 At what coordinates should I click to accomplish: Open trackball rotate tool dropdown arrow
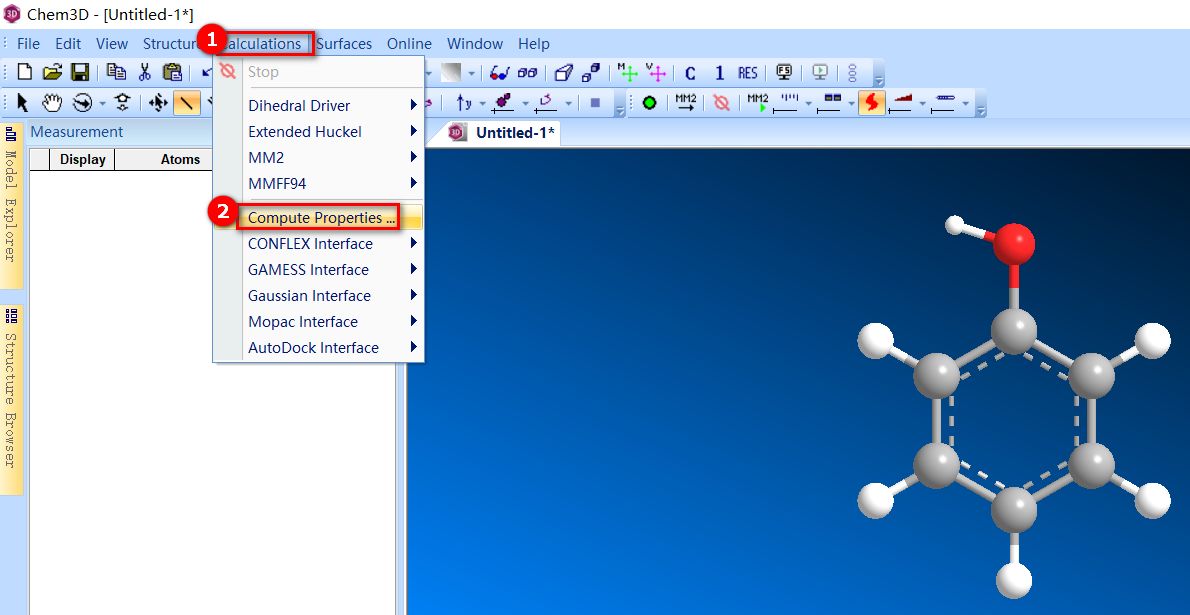click(102, 102)
